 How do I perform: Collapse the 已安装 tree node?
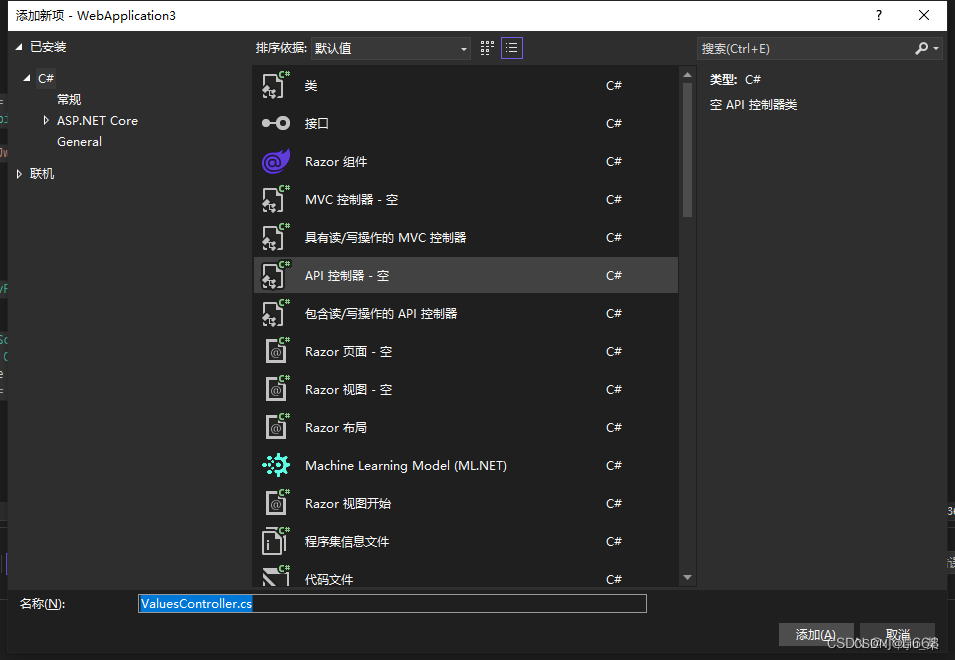click(19, 47)
